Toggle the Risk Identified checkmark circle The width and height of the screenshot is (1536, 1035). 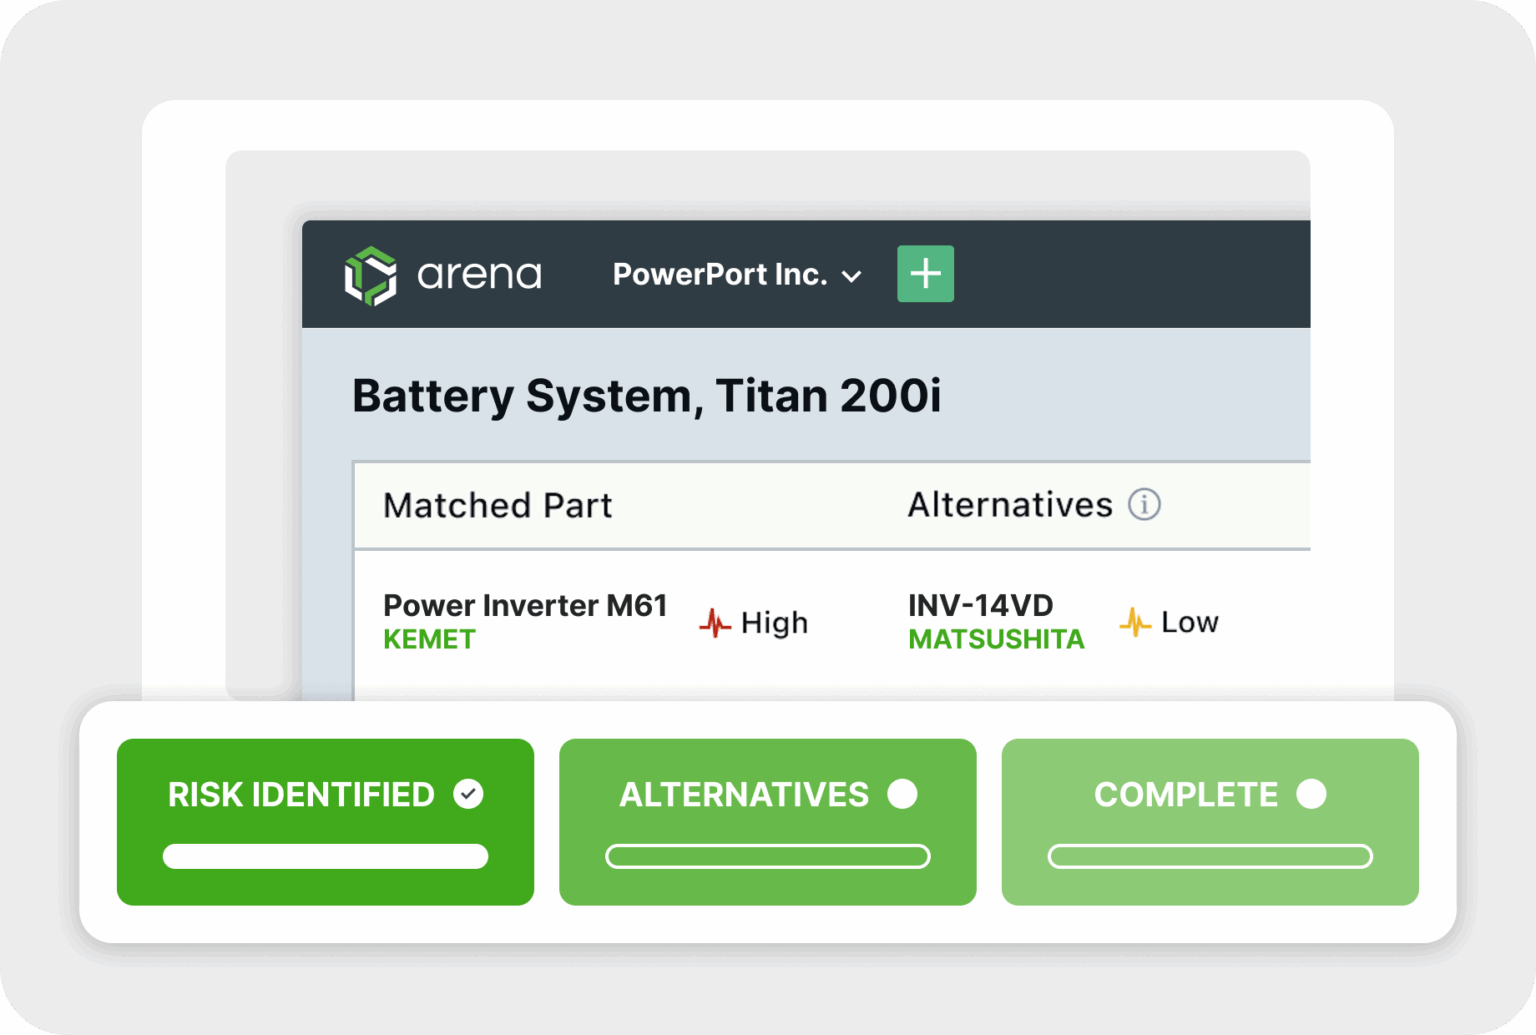click(468, 794)
